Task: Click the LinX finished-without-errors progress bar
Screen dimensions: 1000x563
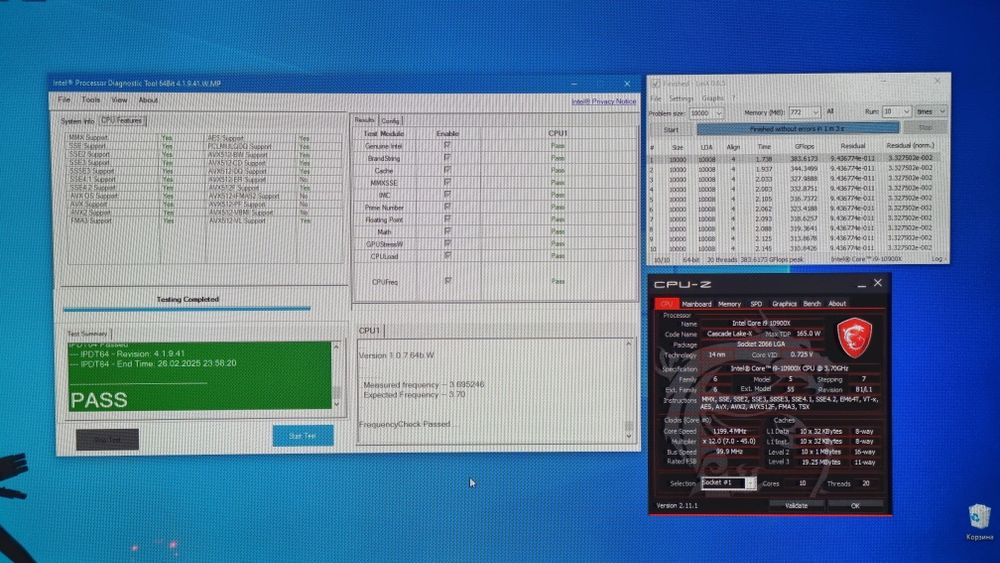Action: [797, 128]
